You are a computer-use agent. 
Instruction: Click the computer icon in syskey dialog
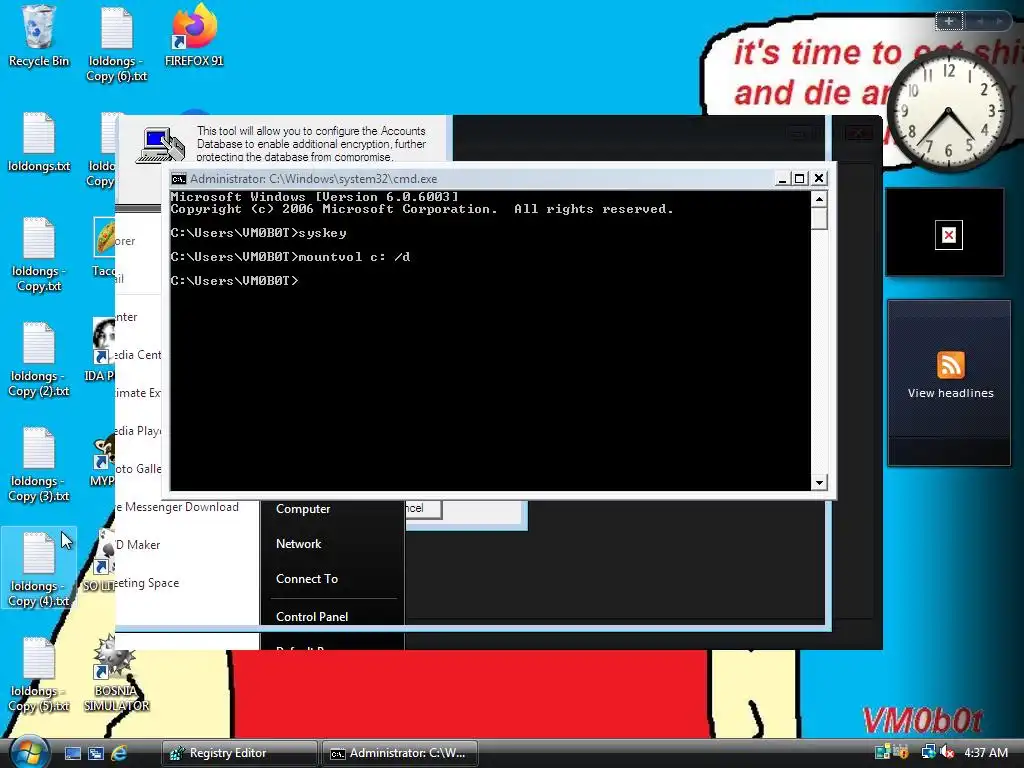click(x=160, y=145)
